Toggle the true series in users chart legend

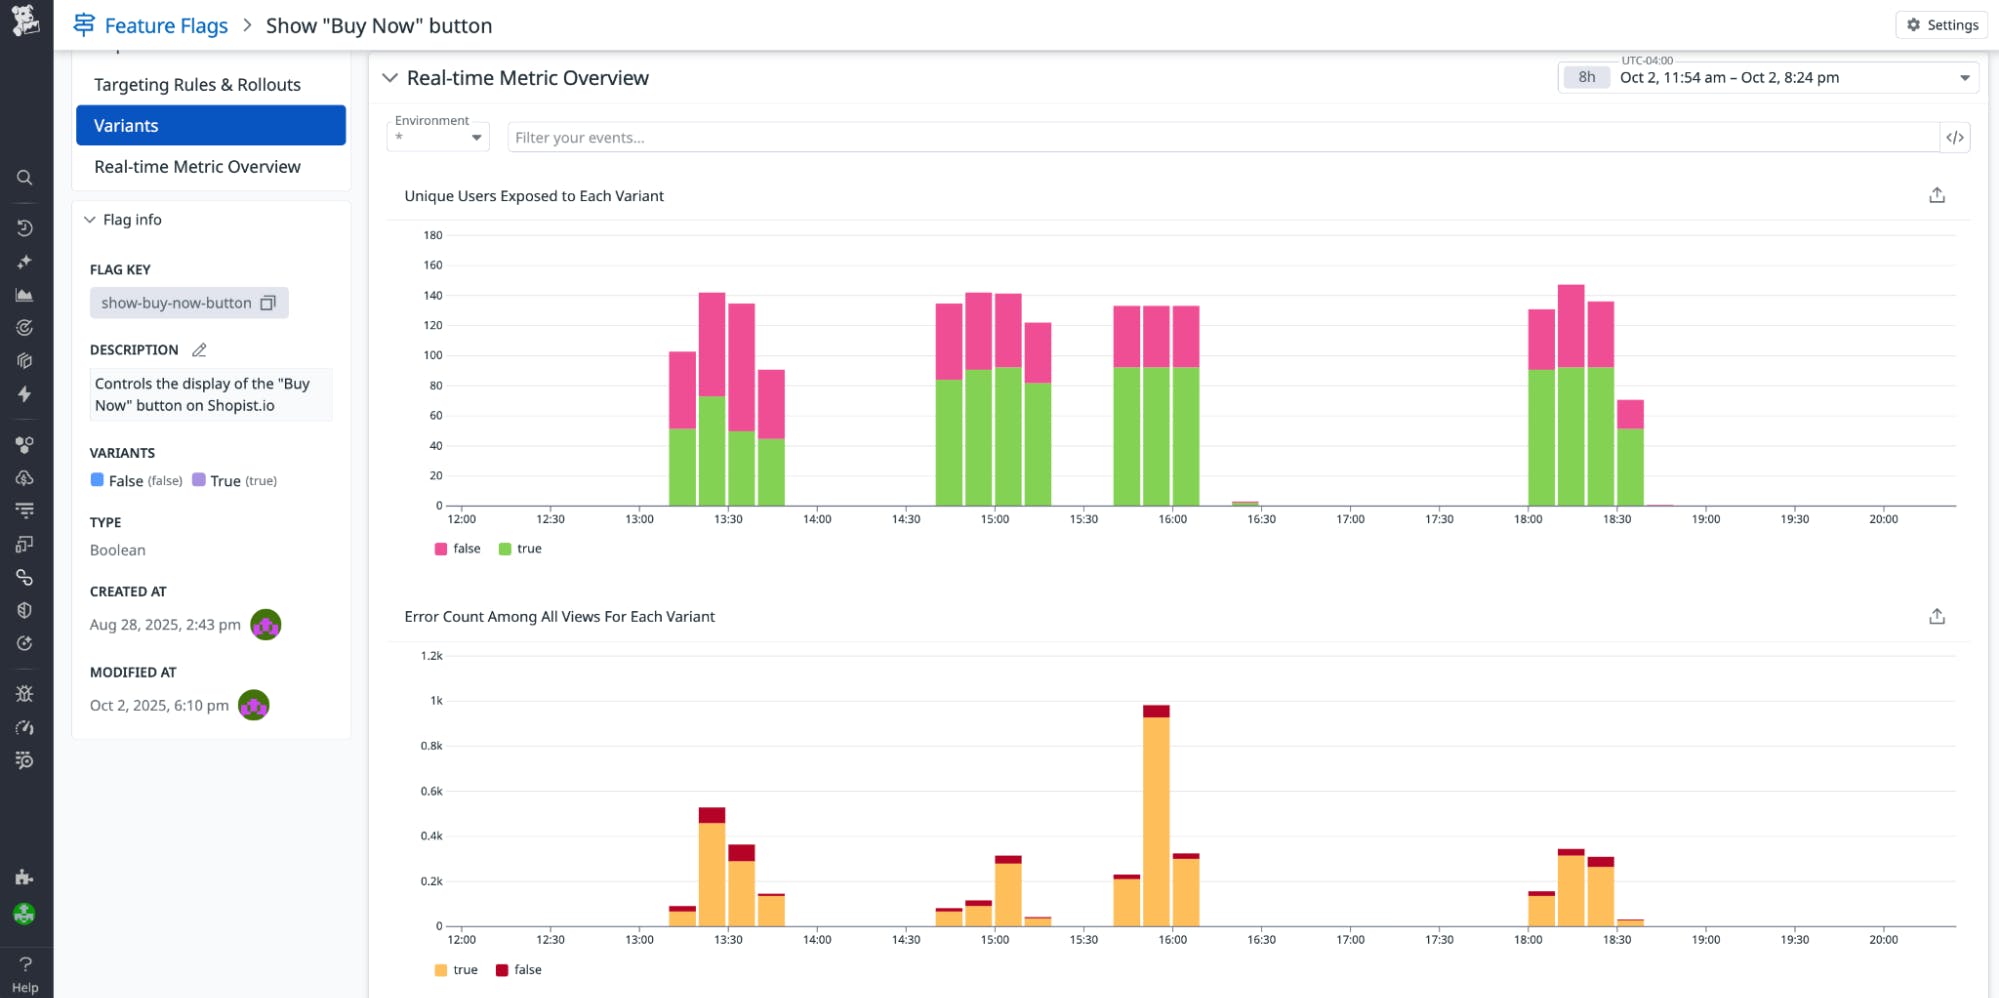point(521,549)
